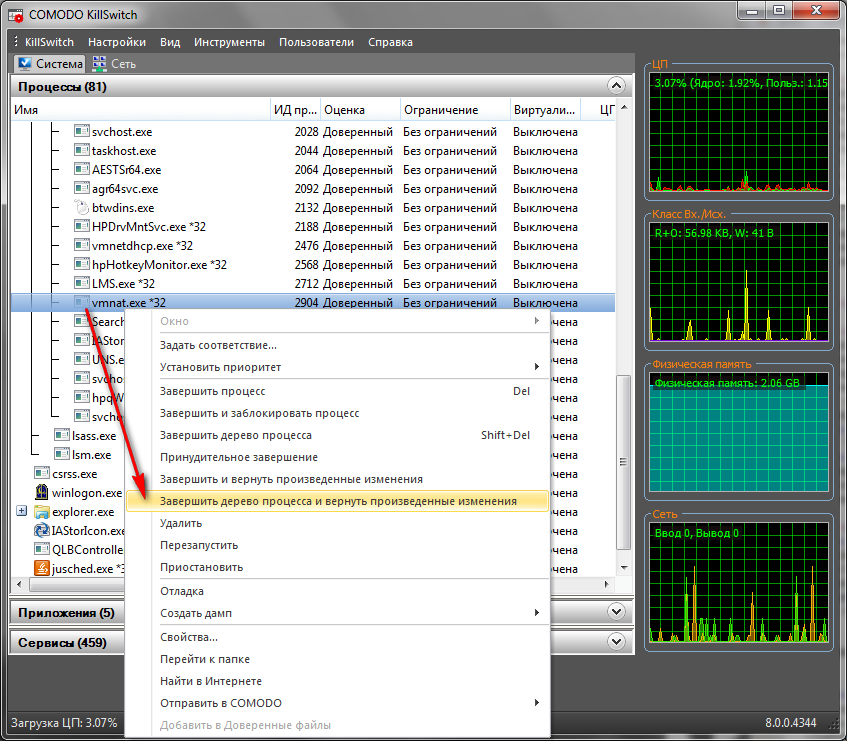This screenshot has width=847, height=741.
Task: Click the lsm.exe process icon
Action: [x=62, y=454]
